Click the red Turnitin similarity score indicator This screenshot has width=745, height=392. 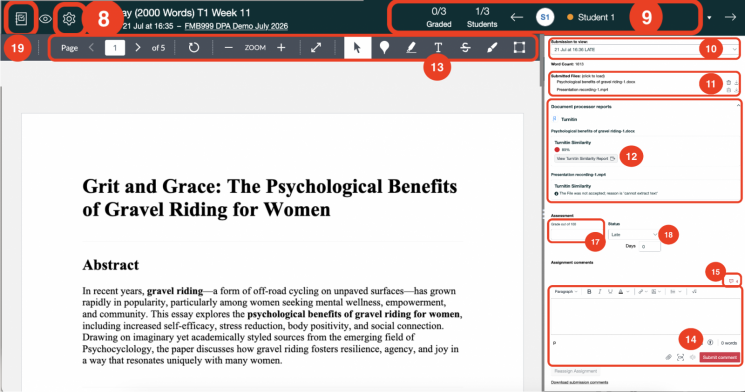point(557,150)
